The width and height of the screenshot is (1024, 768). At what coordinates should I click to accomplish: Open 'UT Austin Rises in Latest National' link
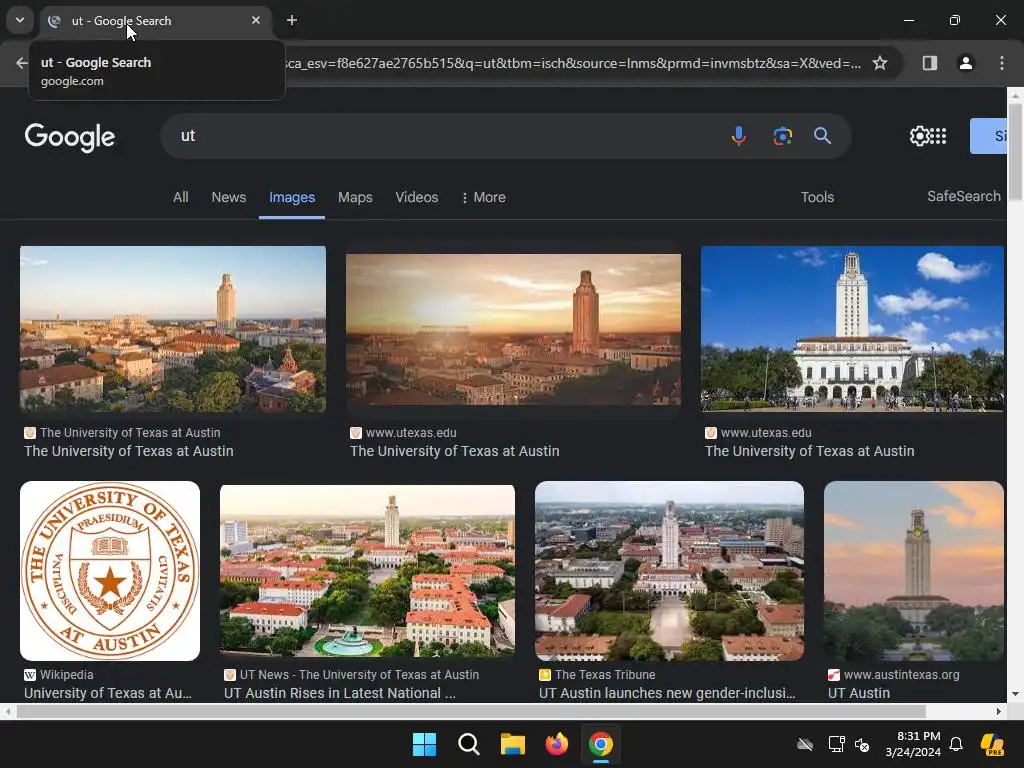[340, 694]
